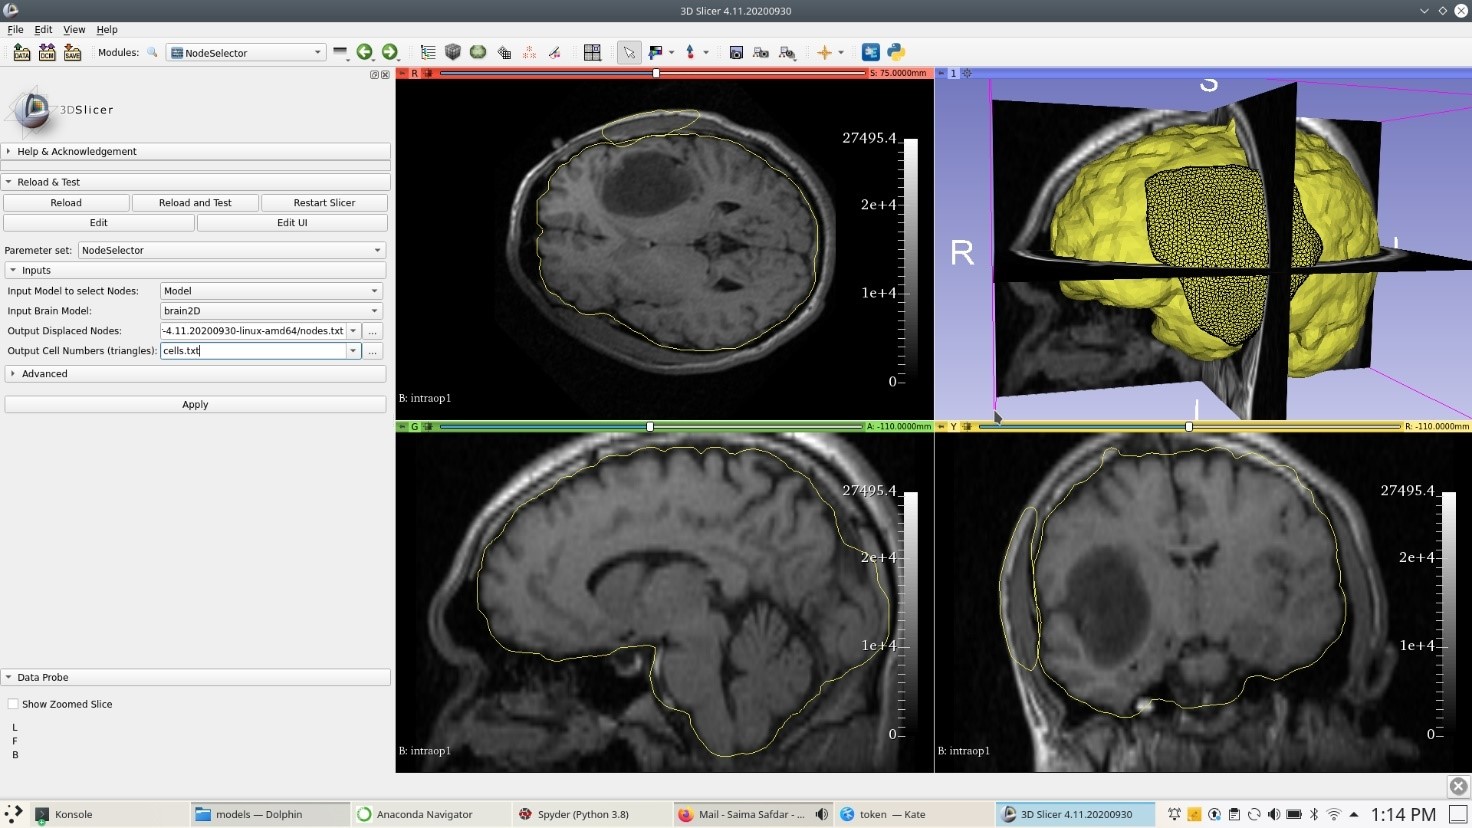1472x828 pixels.
Task: Open the Parameter set dropdown
Action: coord(232,250)
